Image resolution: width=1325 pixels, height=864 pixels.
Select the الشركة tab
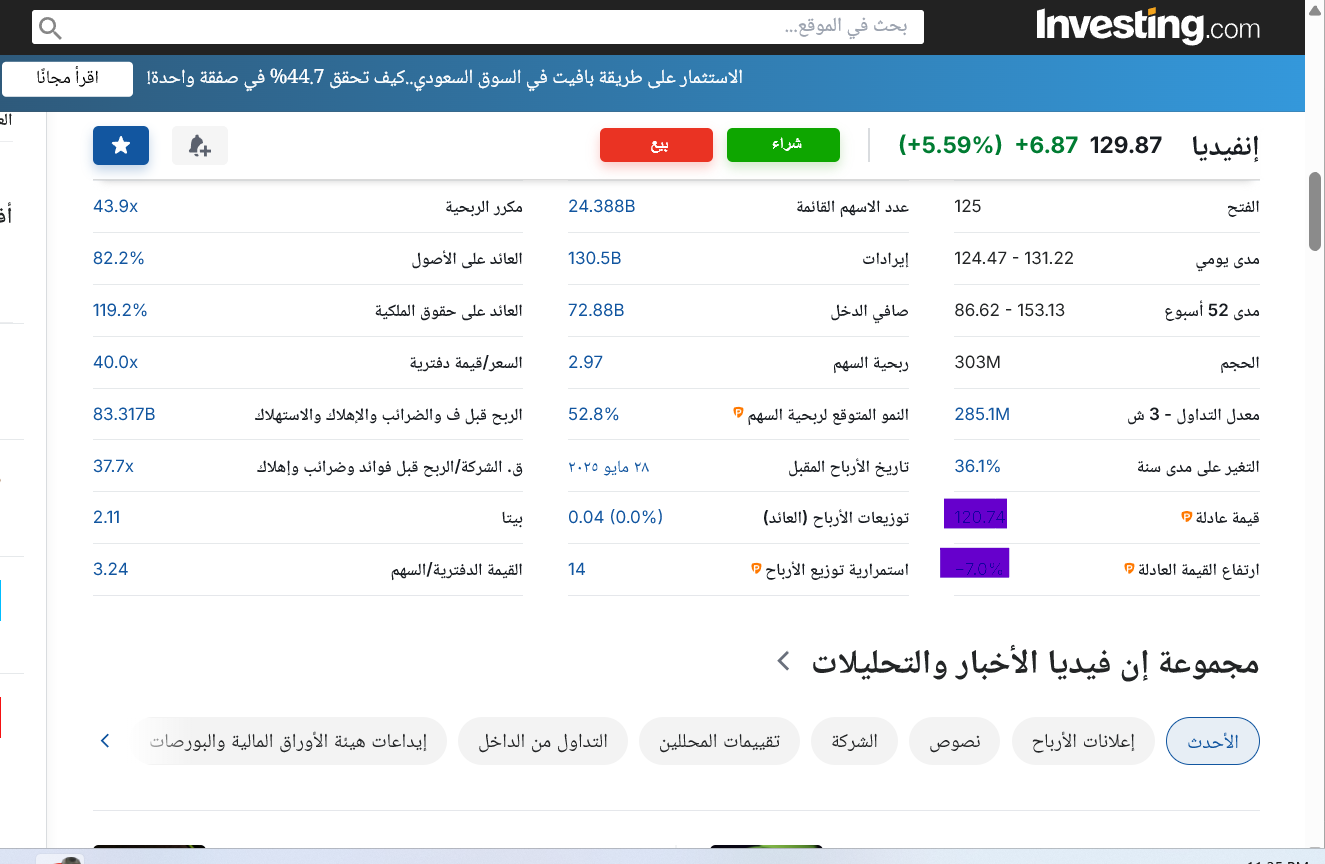pos(854,742)
